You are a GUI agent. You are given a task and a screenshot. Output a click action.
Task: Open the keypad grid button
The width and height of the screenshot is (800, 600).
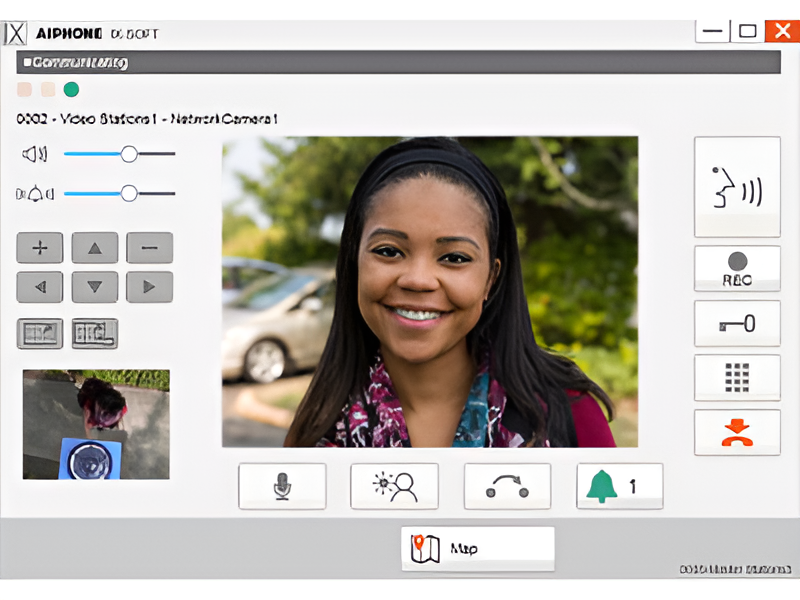click(737, 377)
